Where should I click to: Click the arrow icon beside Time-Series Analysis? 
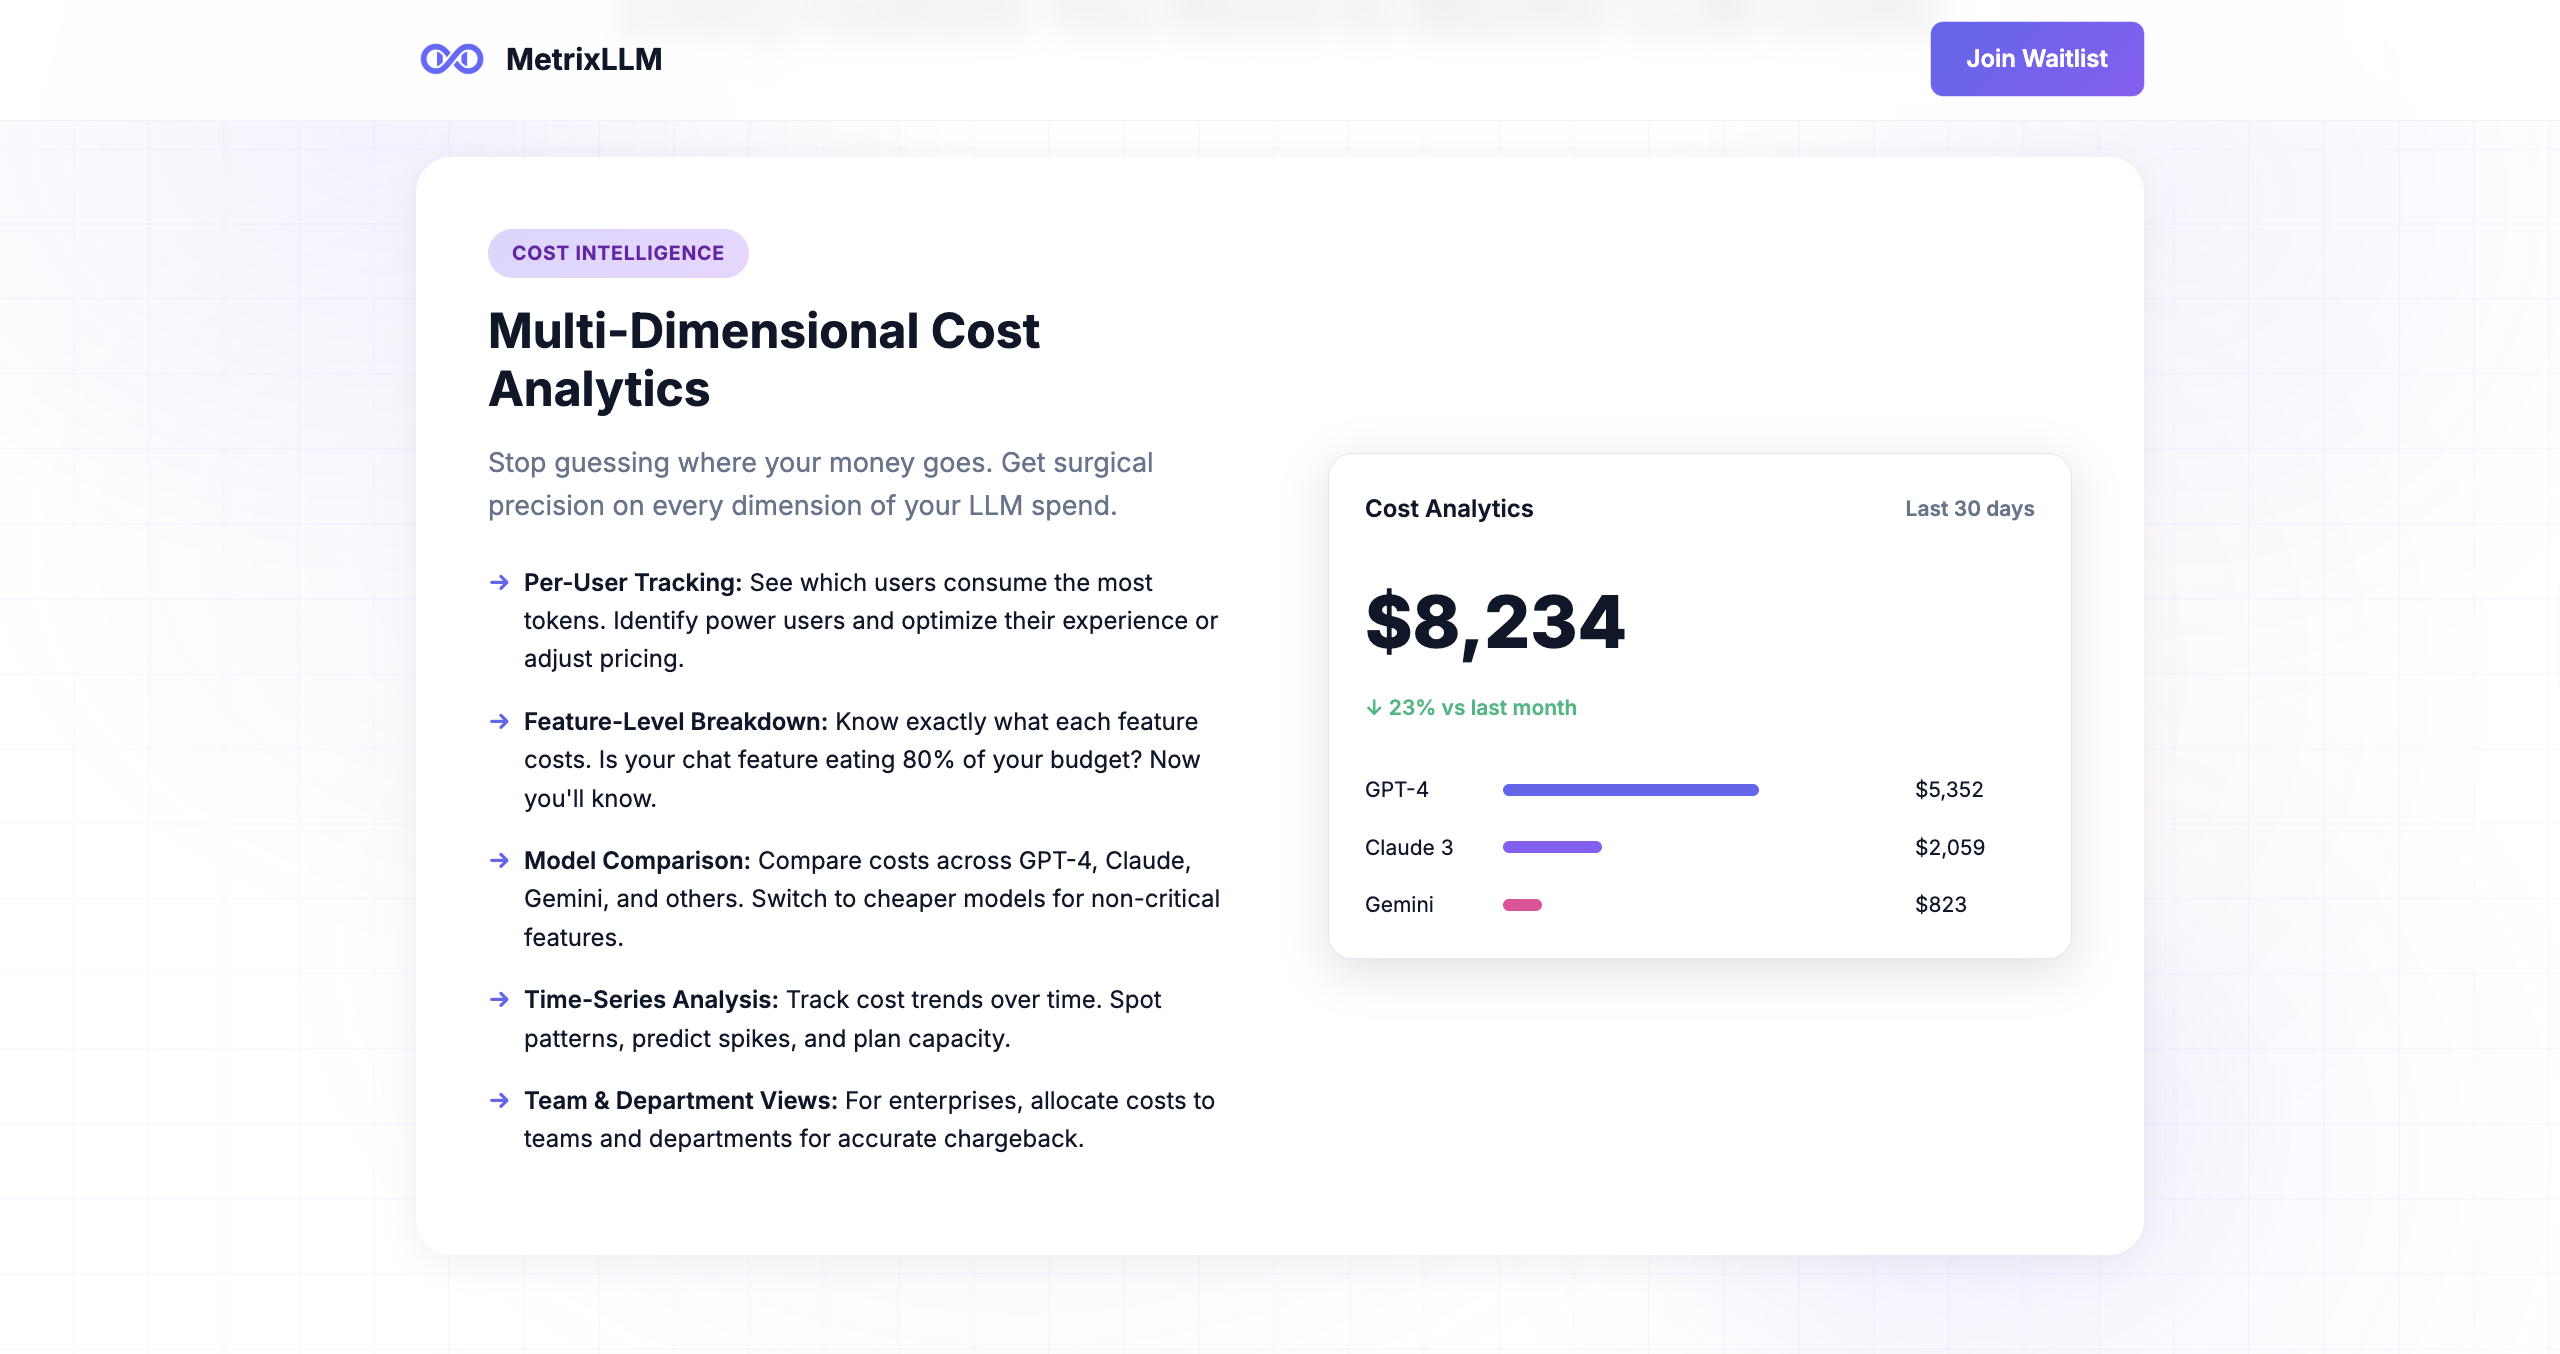[499, 999]
